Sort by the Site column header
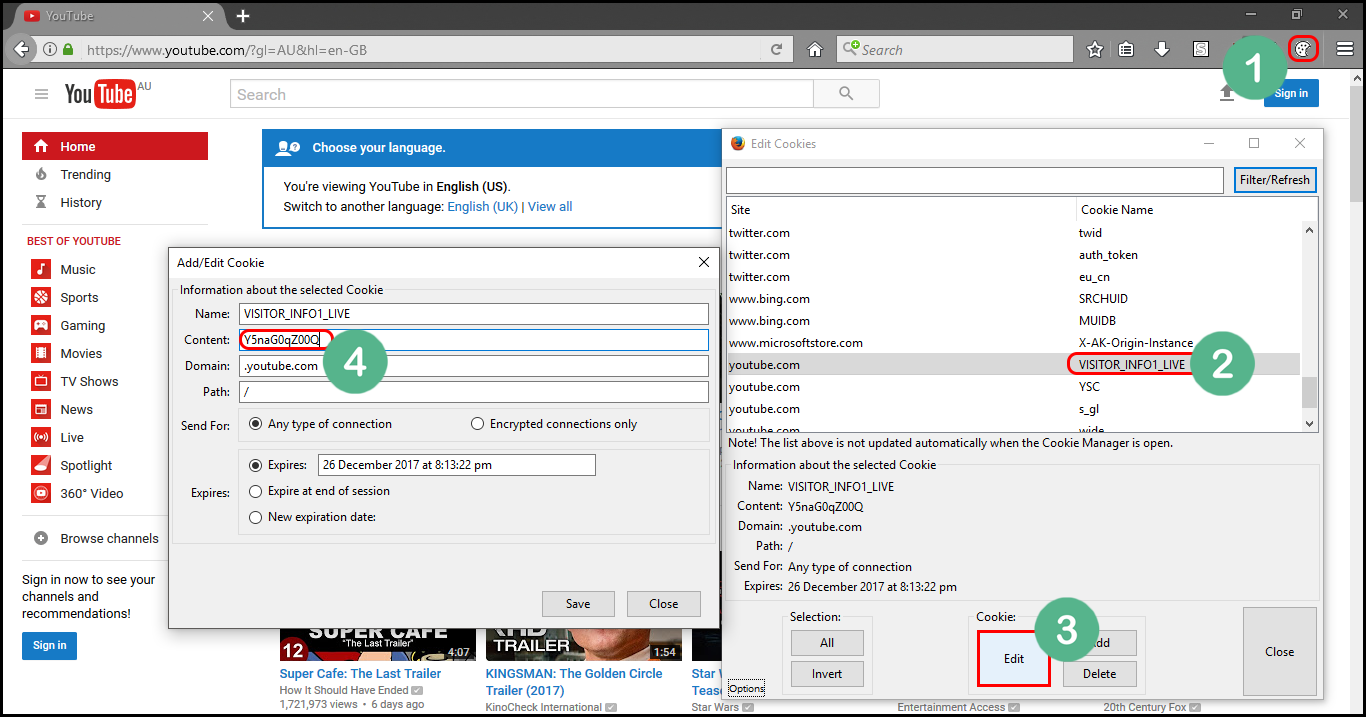 tap(901, 210)
